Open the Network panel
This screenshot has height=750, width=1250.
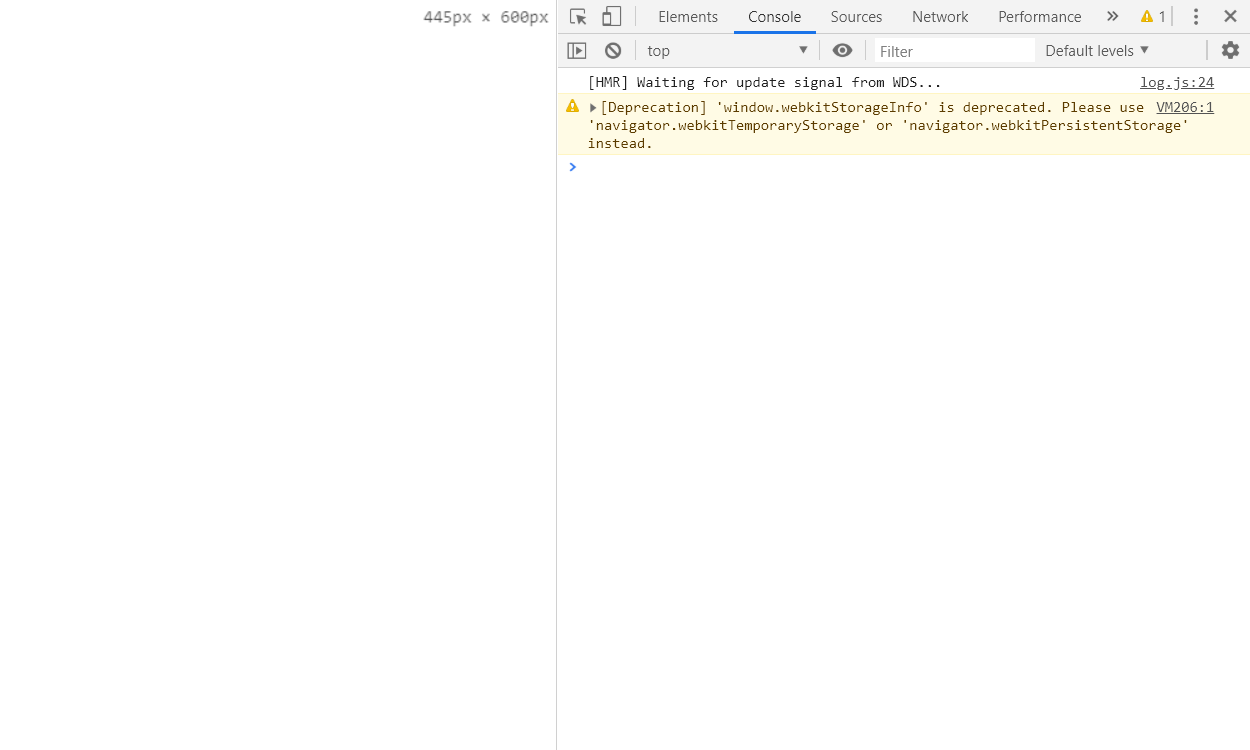point(940,16)
